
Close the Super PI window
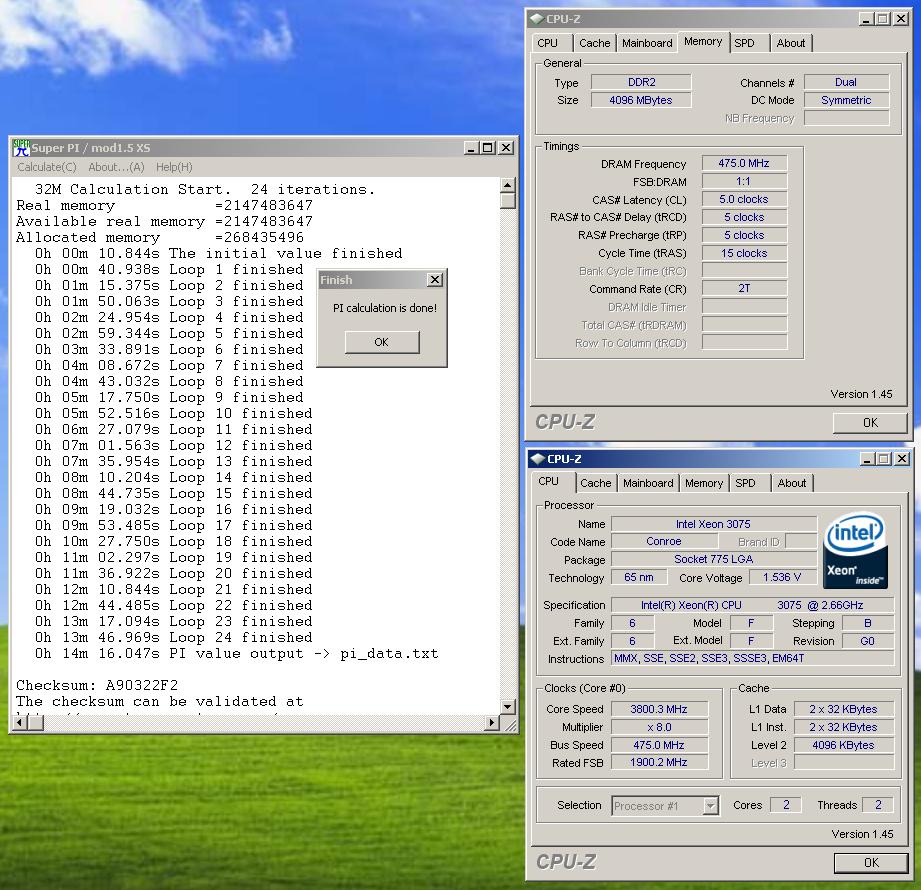506,148
